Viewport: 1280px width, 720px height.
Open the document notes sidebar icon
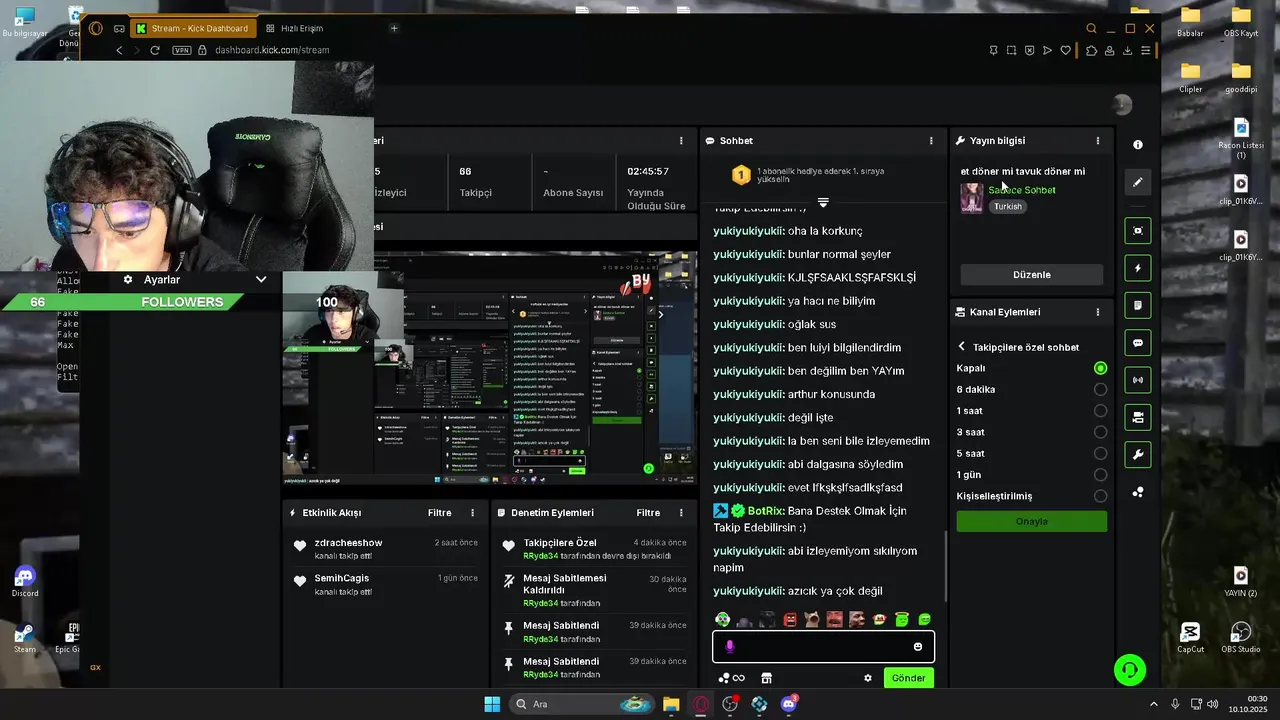pyautogui.click(x=1138, y=305)
